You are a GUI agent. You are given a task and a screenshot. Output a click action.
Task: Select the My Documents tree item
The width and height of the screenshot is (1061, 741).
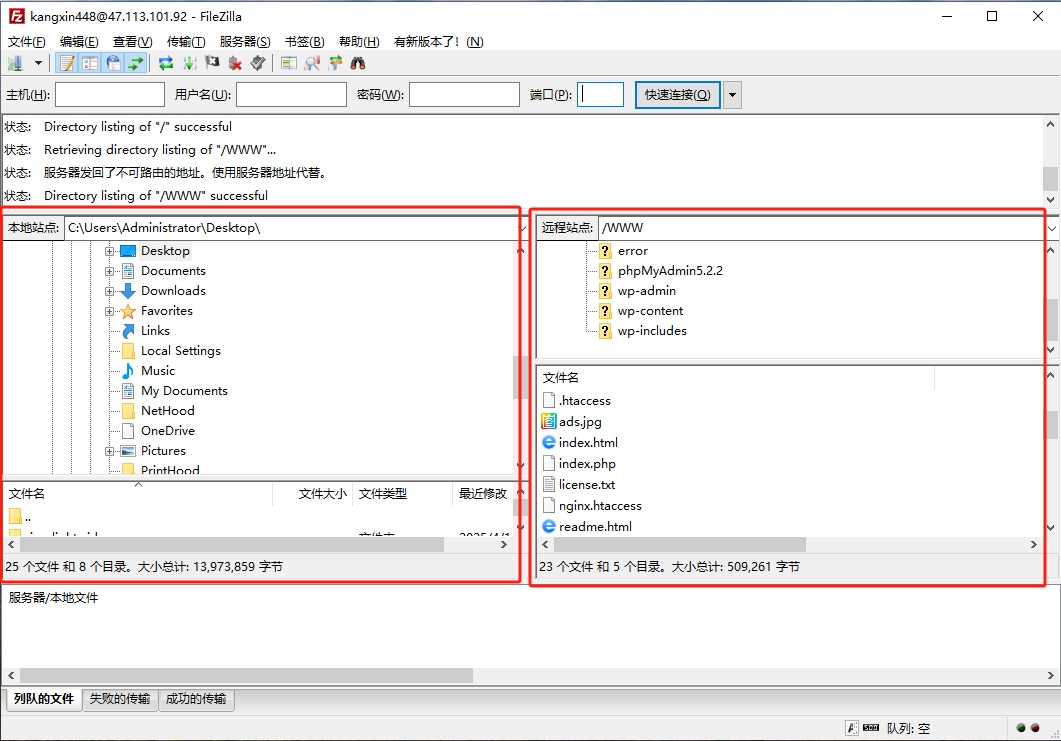click(184, 391)
